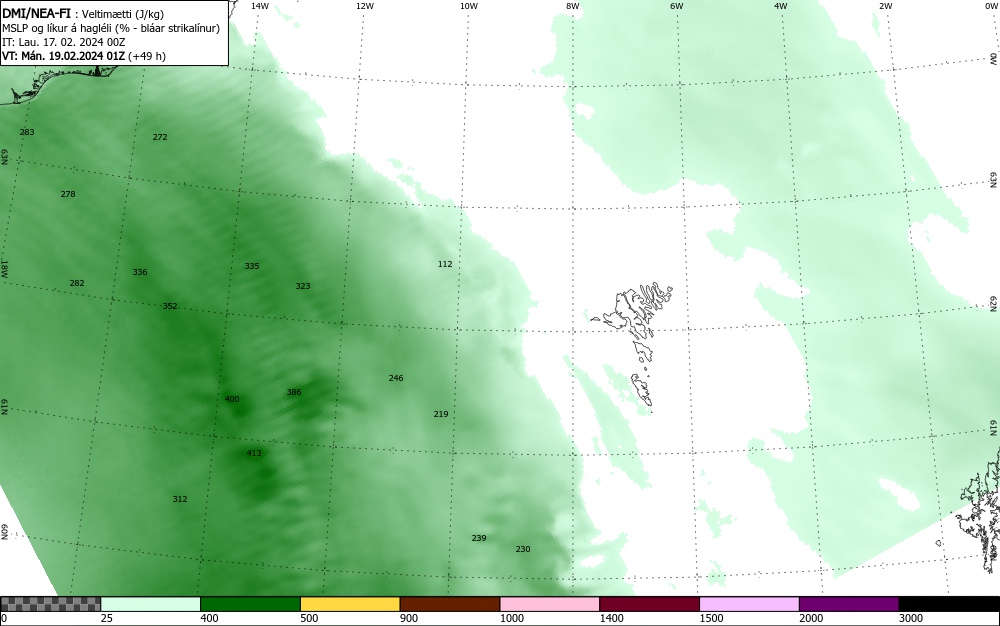This screenshot has height=626, width=1000.
Task: Select the map value 386
Action: coord(294,392)
